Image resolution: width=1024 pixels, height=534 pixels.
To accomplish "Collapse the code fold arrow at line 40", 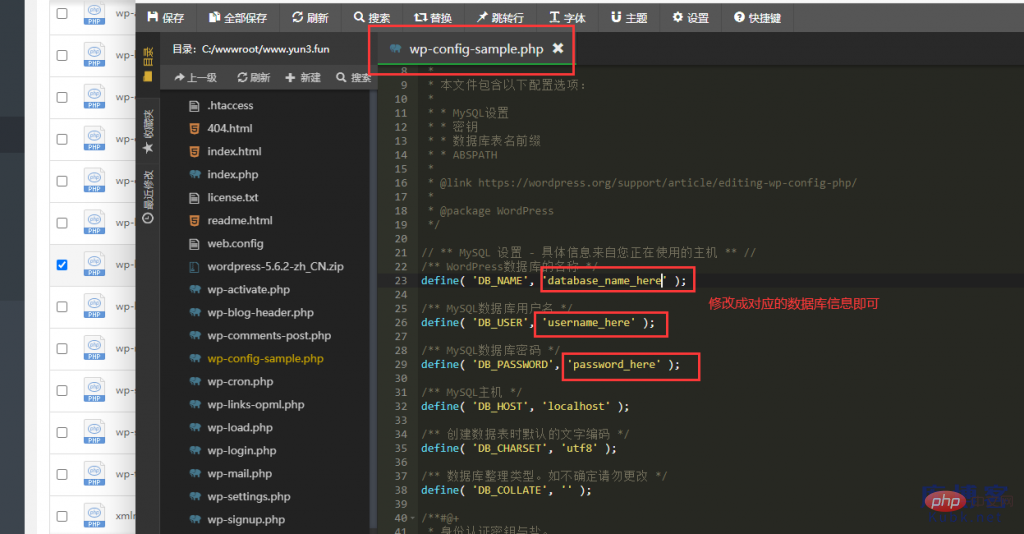I will (411, 518).
